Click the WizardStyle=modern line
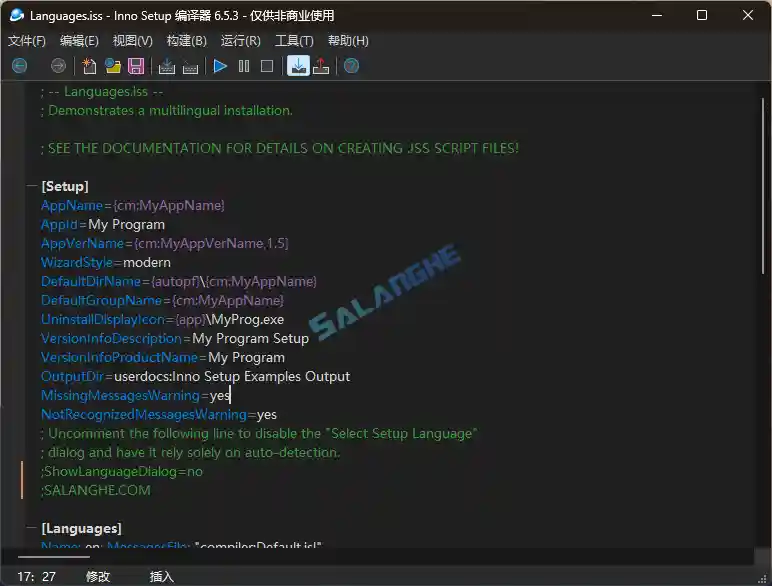Viewport: 772px width, 586px height. tap(106, 262)
